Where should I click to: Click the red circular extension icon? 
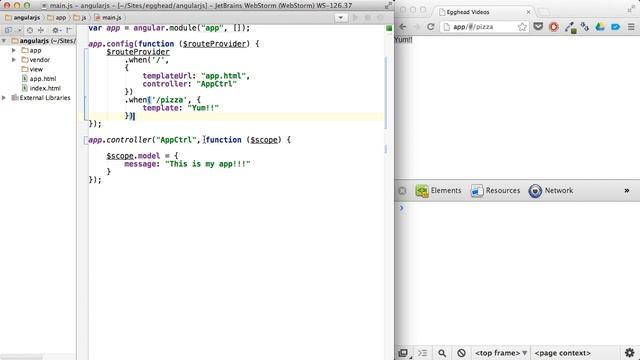[553, 27]
